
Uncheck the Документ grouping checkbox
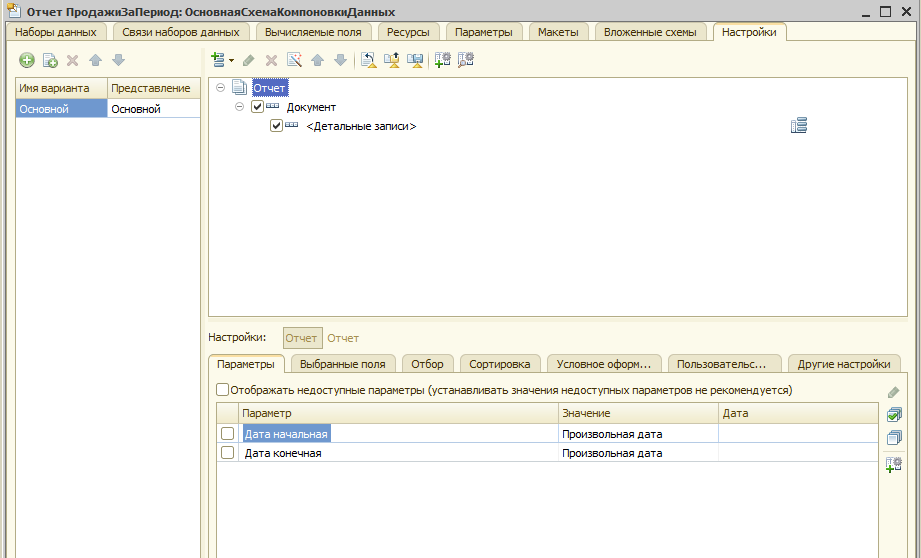pos(258,107)
